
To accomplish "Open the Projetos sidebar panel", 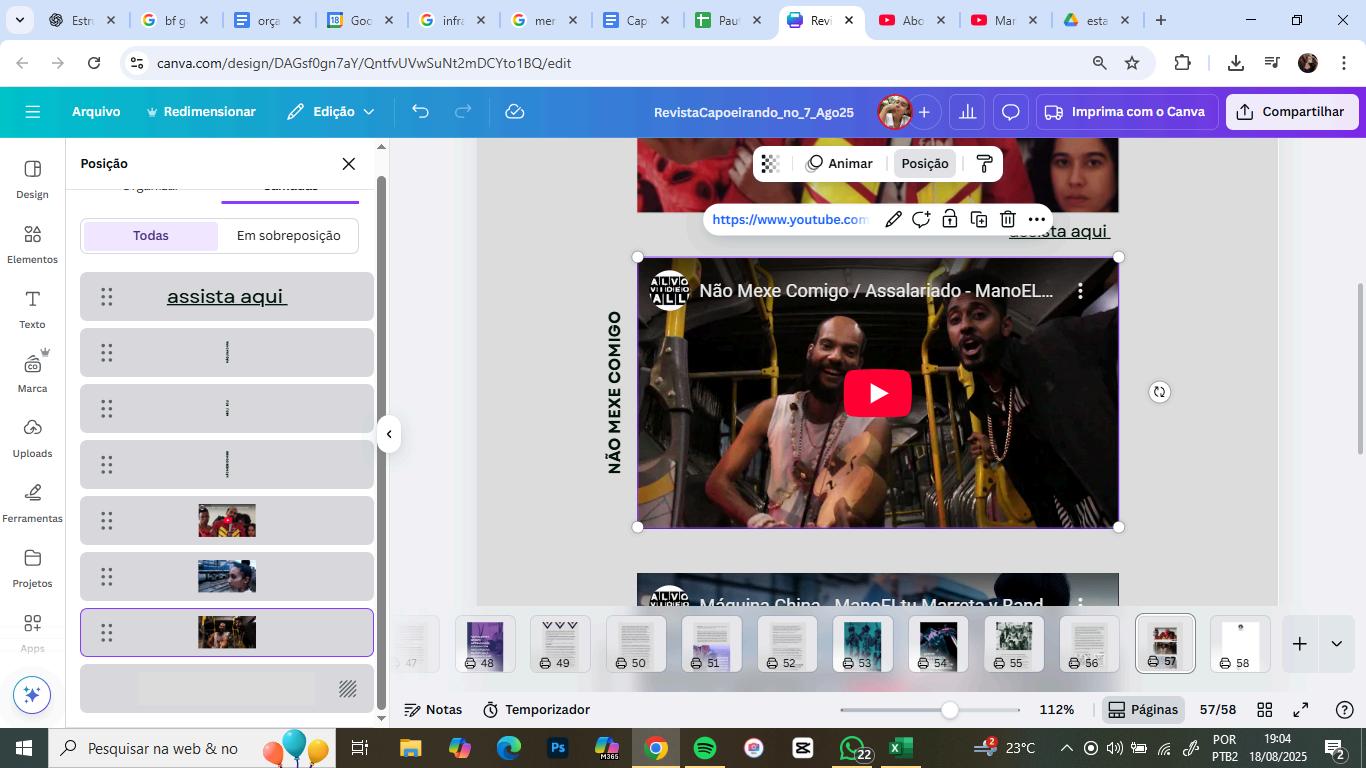I will 32,568.
